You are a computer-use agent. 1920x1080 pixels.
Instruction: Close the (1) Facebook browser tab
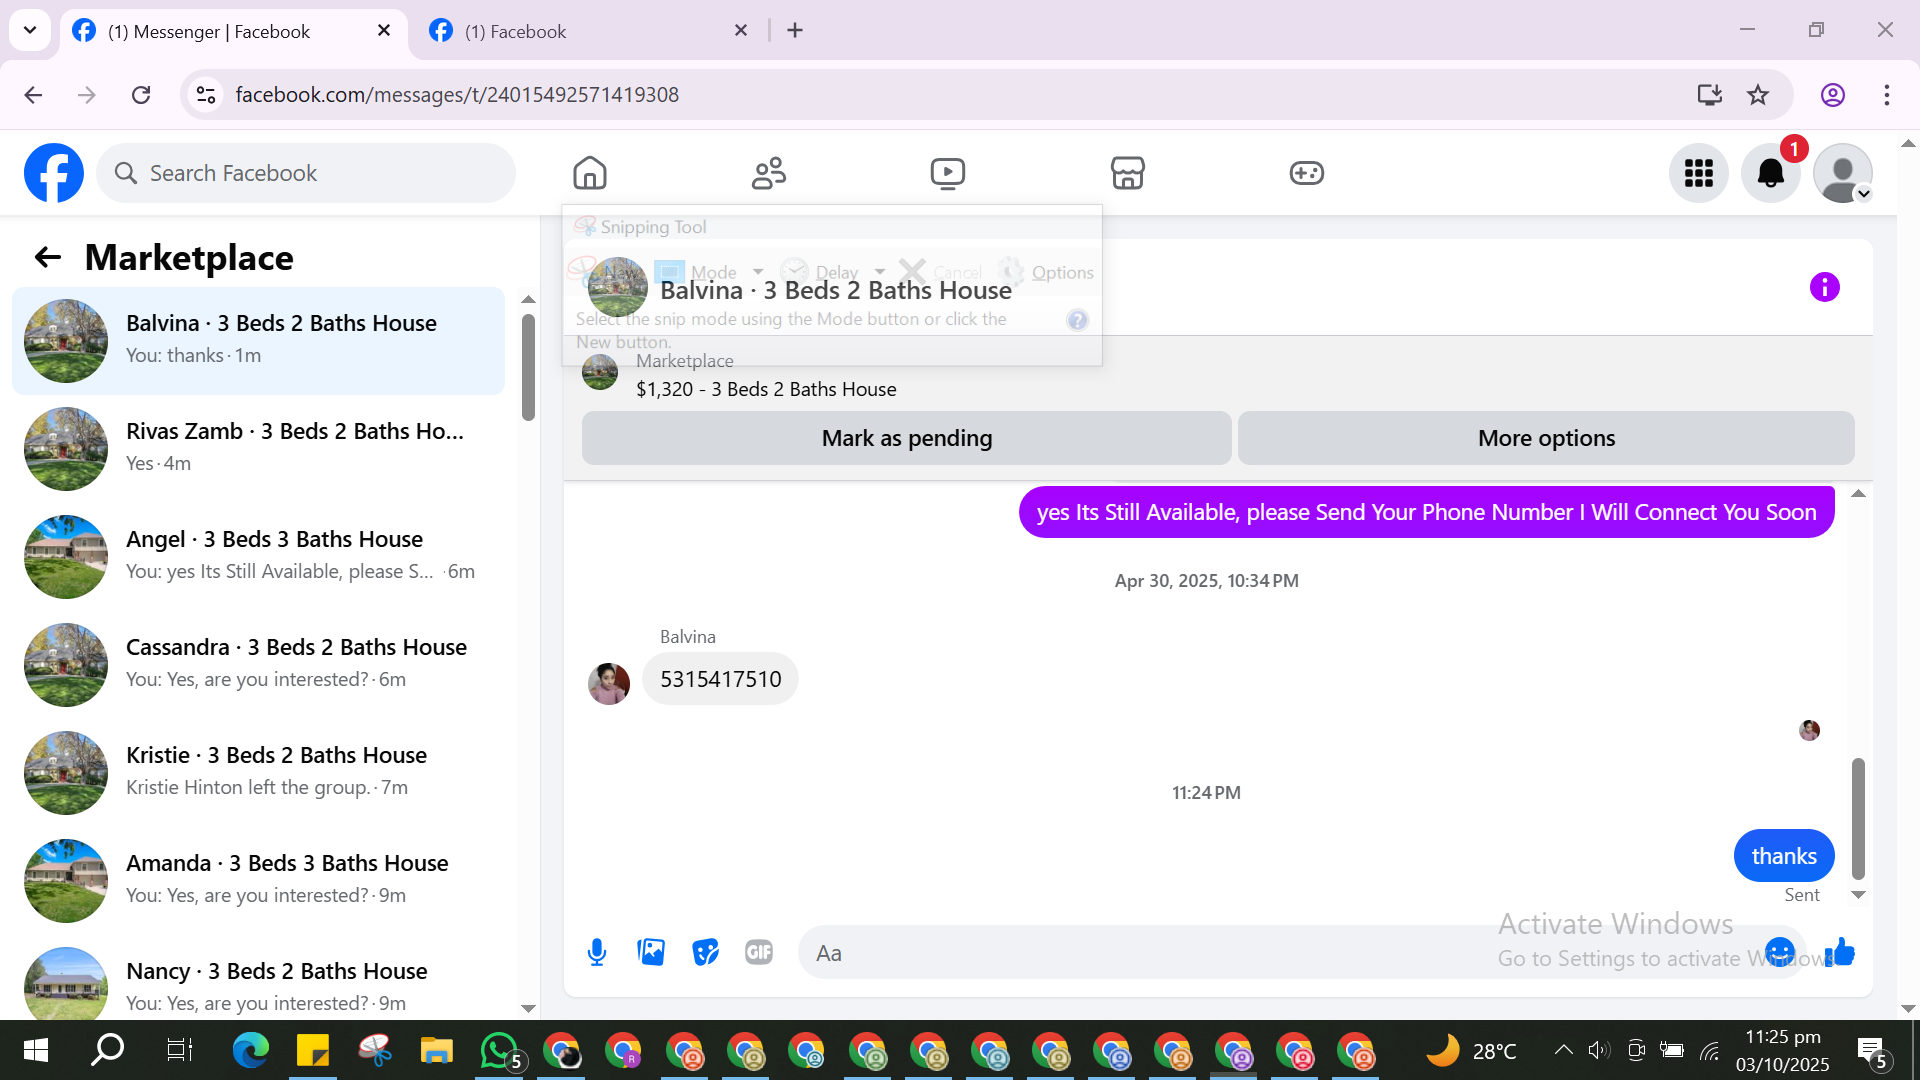tap(741, 31)
